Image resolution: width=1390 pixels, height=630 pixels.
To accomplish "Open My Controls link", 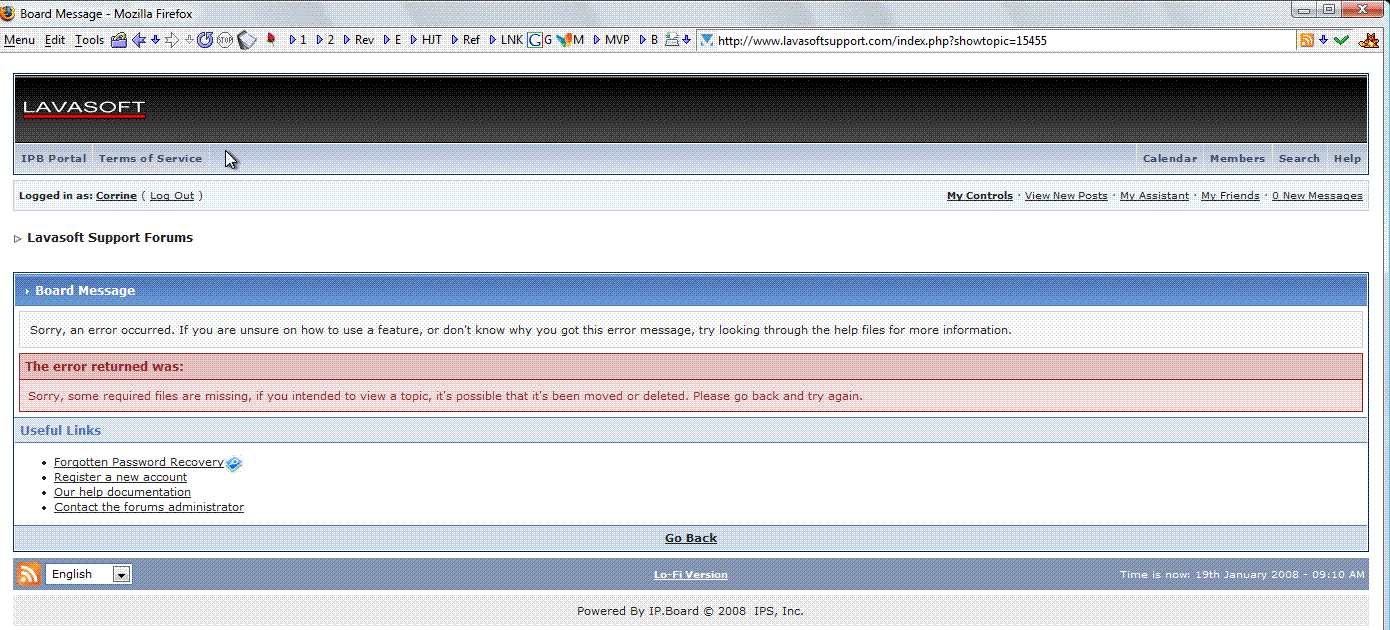I will click(980, 196).
